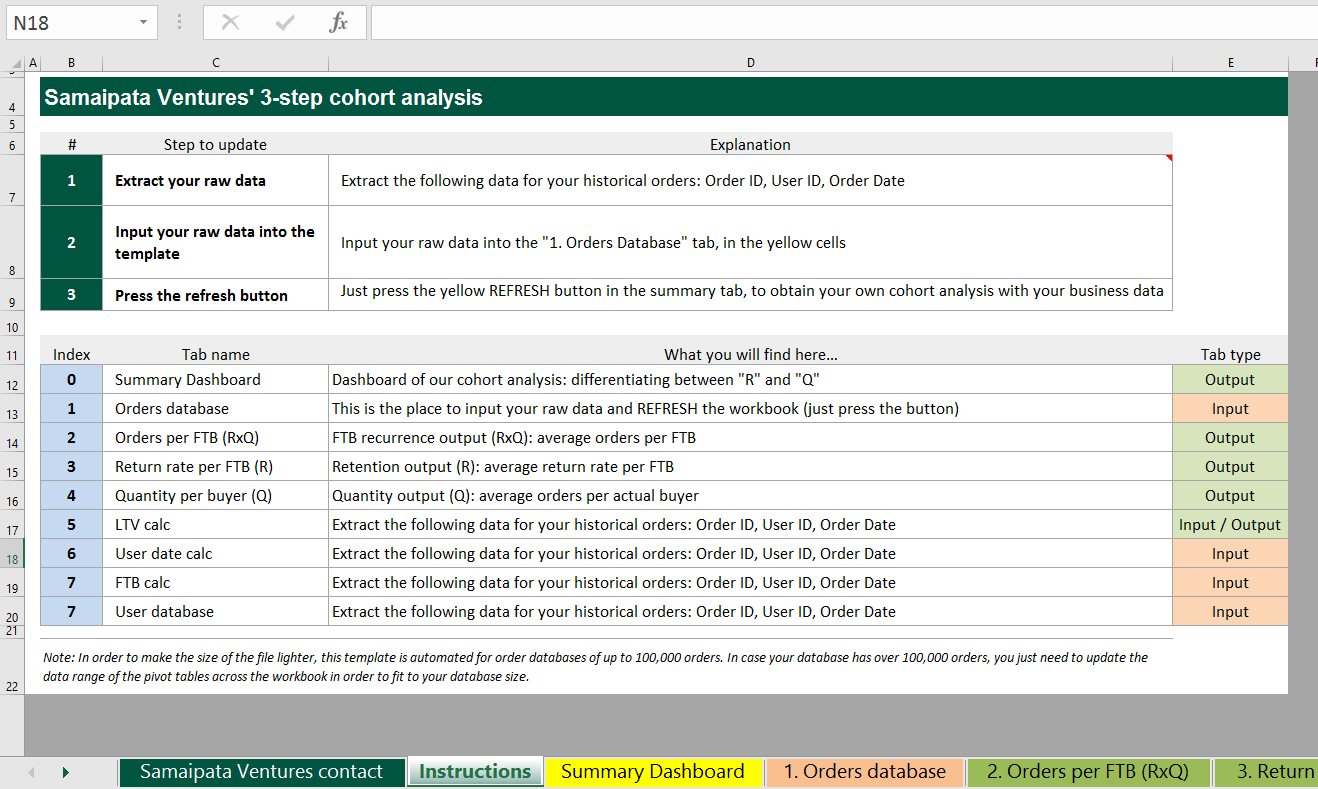
Task: Click the 'Step to update' header cell
Action: tap(215, 145)
